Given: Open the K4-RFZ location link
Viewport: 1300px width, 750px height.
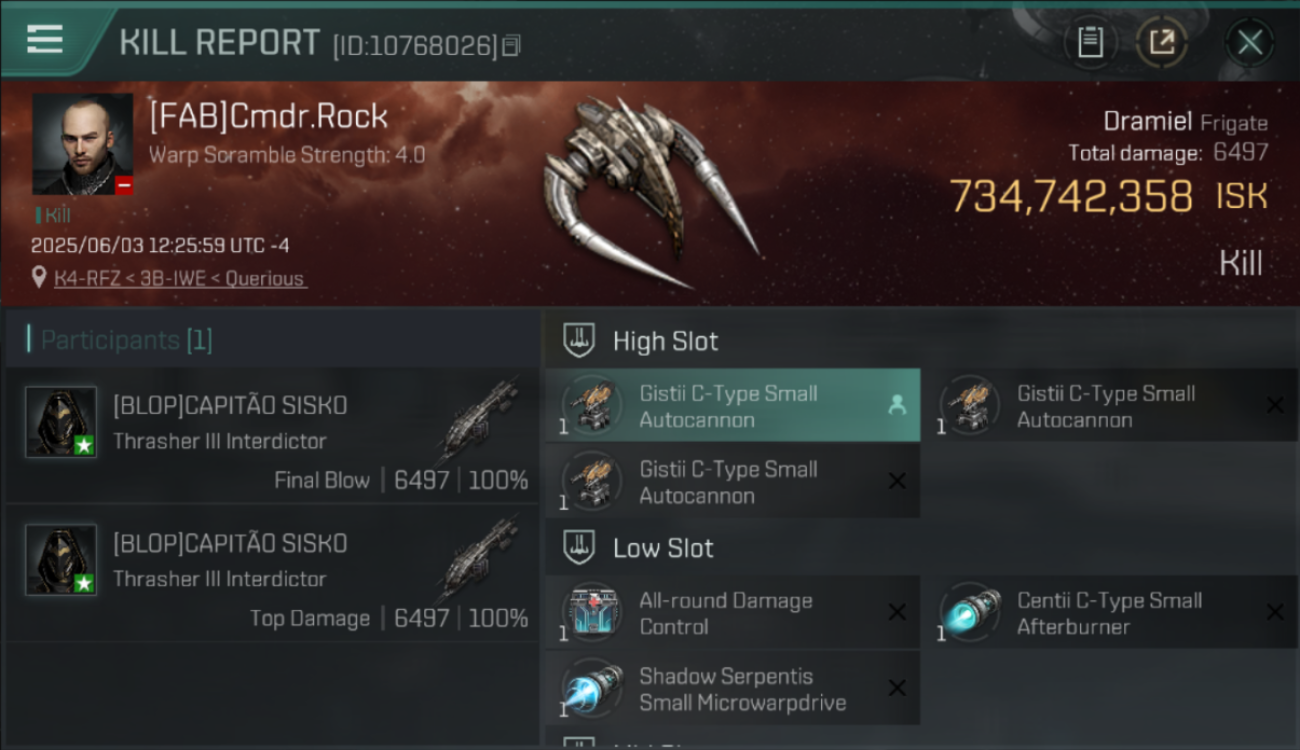Looking at the screenshot, I should pos(181,279).
